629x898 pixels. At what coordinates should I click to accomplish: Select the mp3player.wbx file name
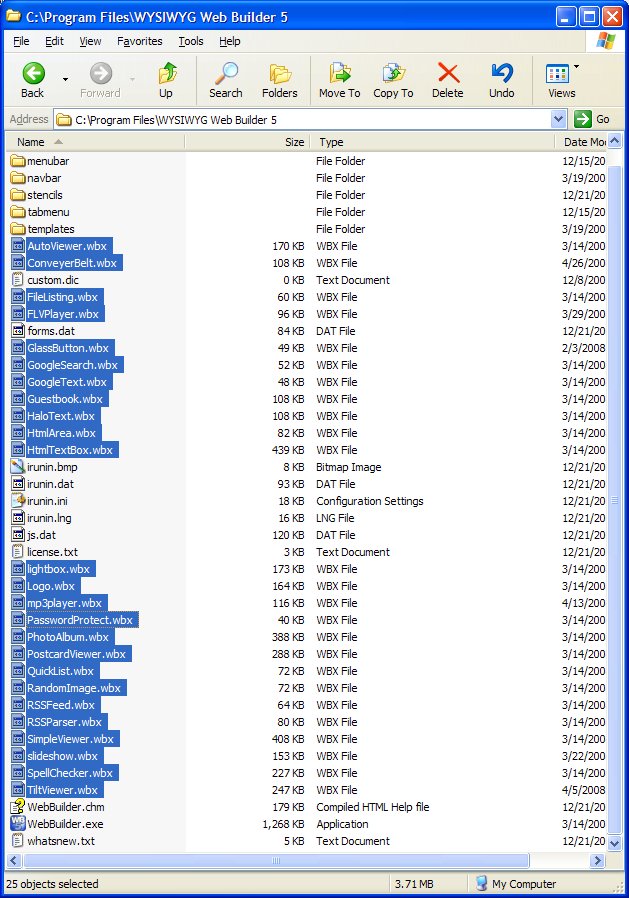(x=65, y=603)
